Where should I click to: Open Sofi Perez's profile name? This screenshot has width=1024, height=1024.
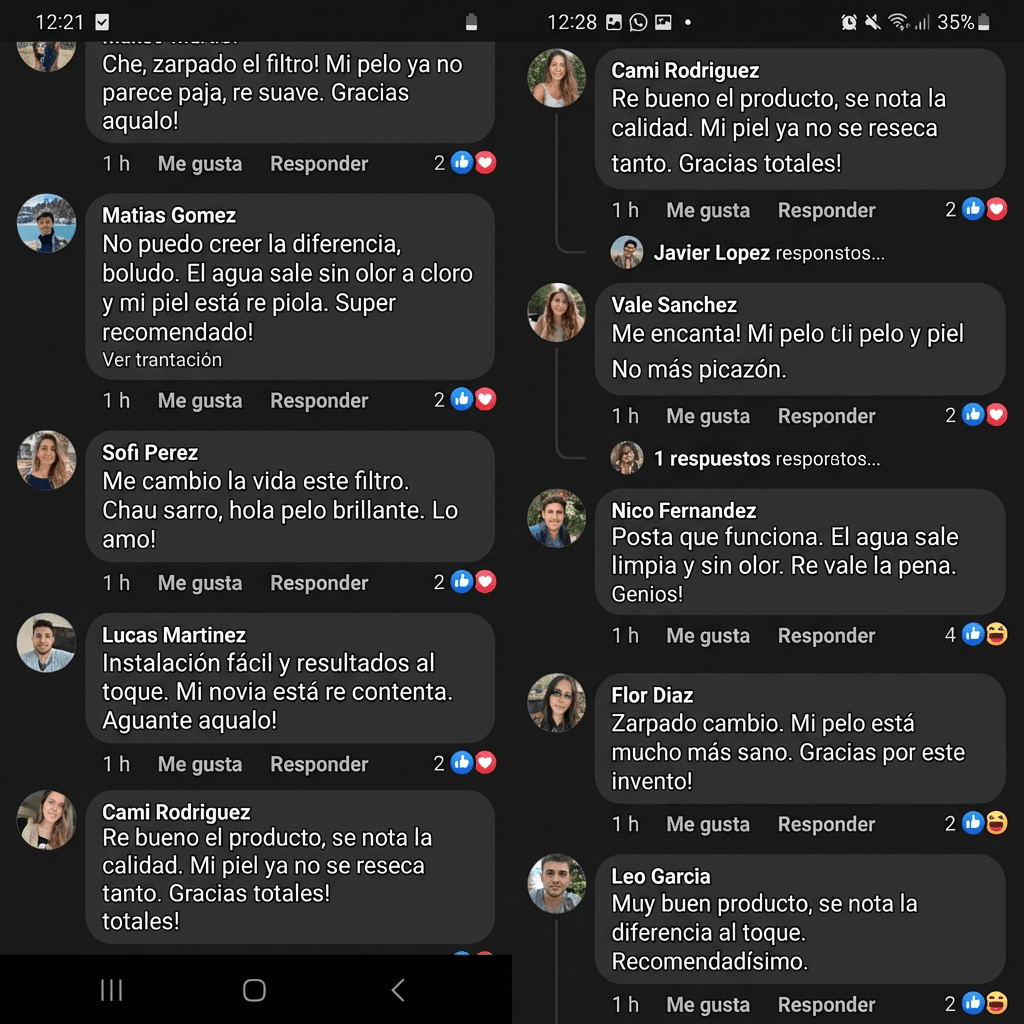pos(150,453)
